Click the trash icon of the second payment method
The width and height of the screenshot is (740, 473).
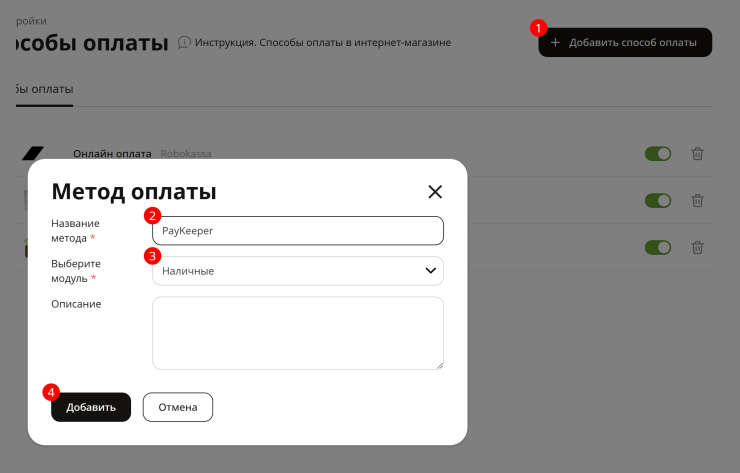point(698,201)
